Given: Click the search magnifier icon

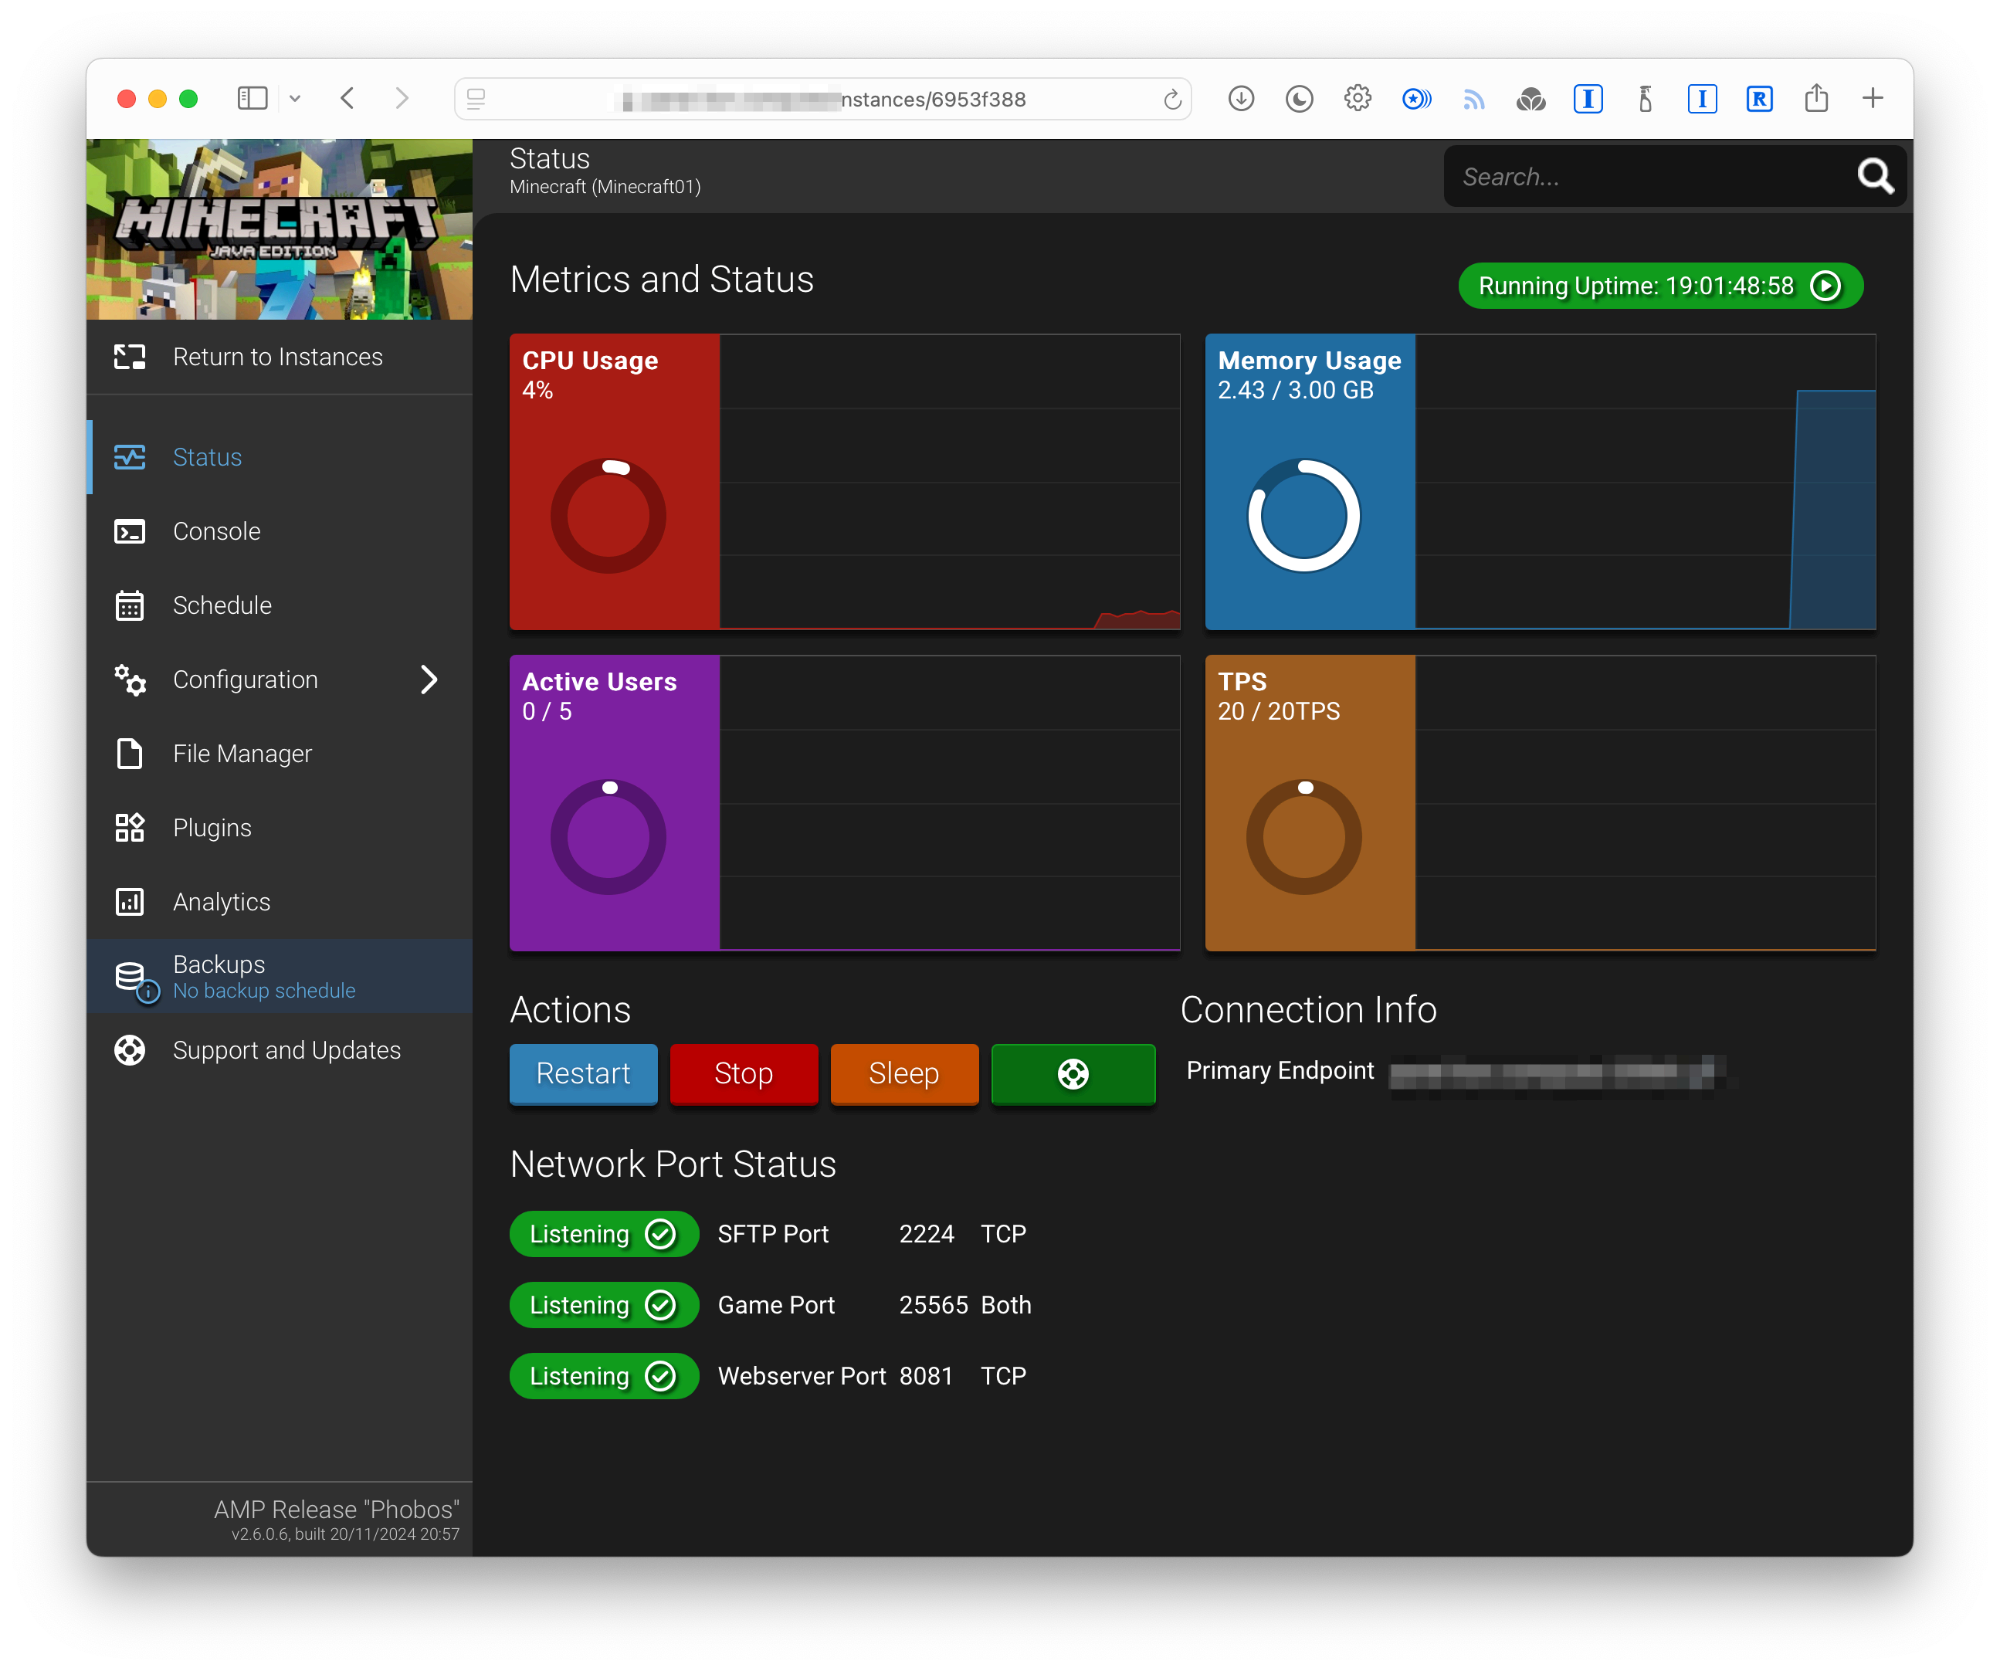Looking at the screenshot, I should [1875, 177].
